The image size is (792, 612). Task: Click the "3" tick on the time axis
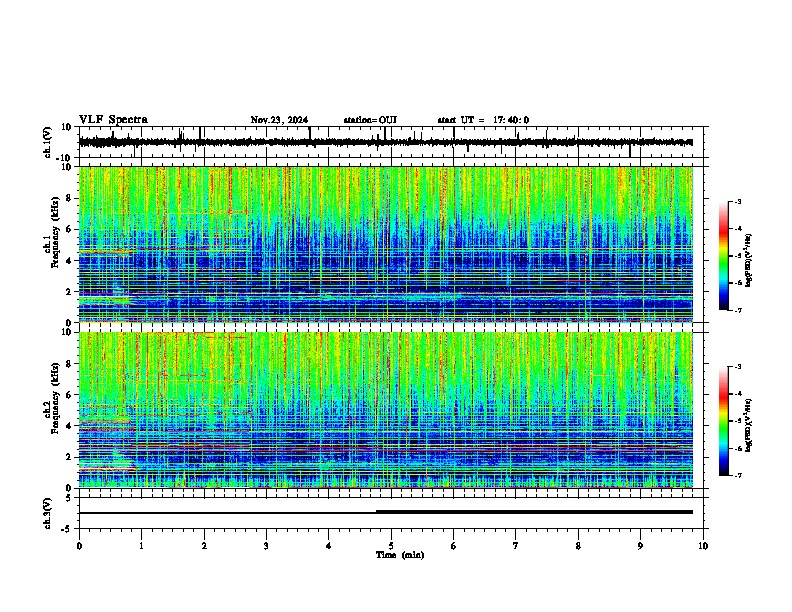click(x=266, y=546)
